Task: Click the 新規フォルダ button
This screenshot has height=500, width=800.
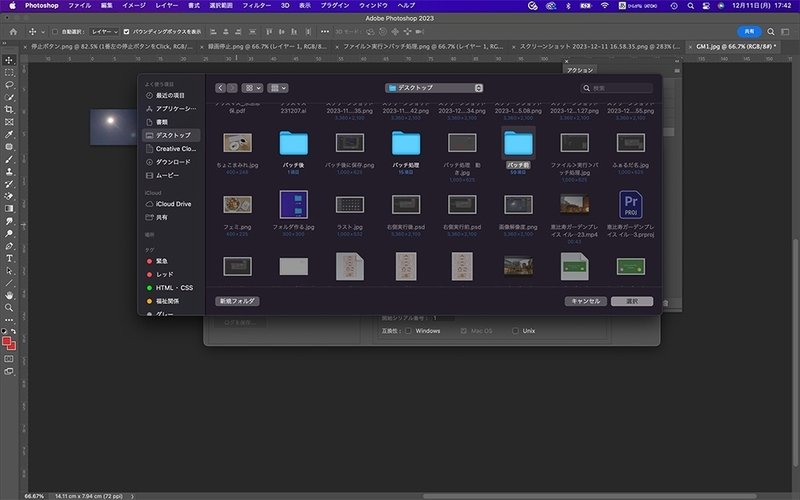Action: click(237, 301)
